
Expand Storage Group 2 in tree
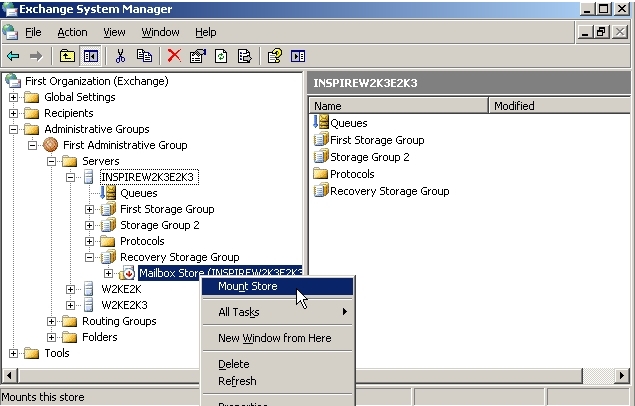89,225
